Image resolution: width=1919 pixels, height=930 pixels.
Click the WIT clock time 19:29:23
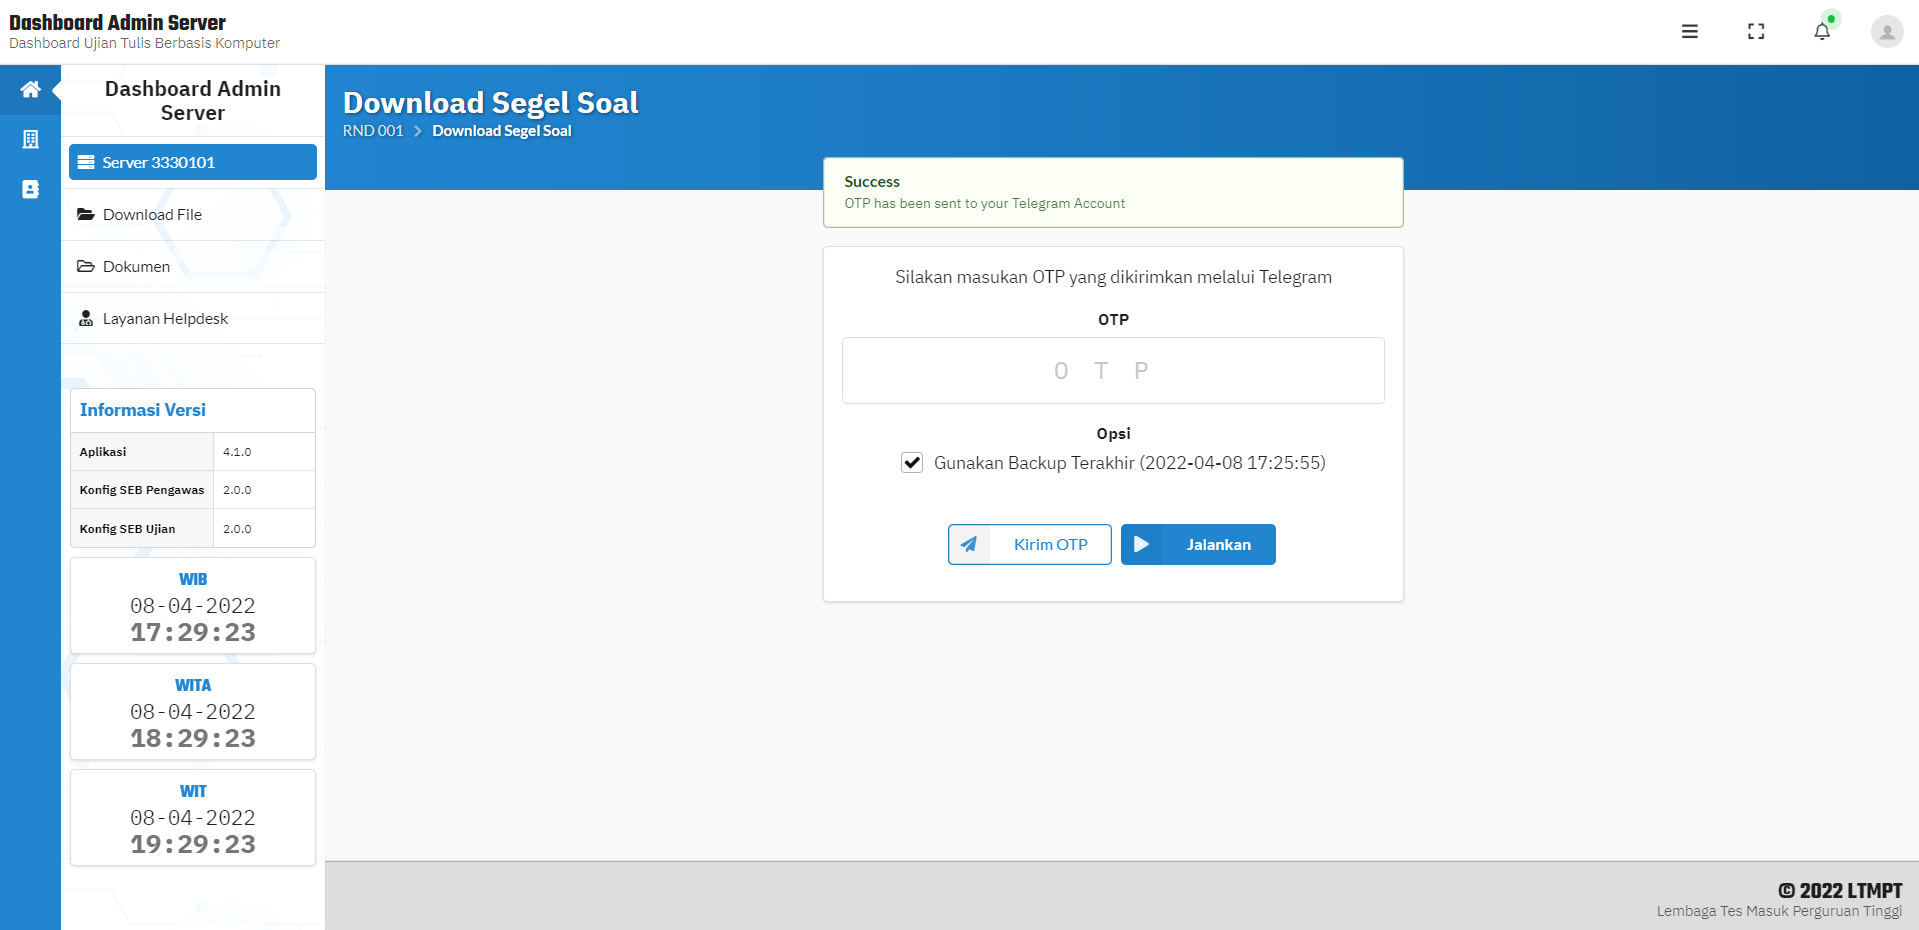[193, 844]
